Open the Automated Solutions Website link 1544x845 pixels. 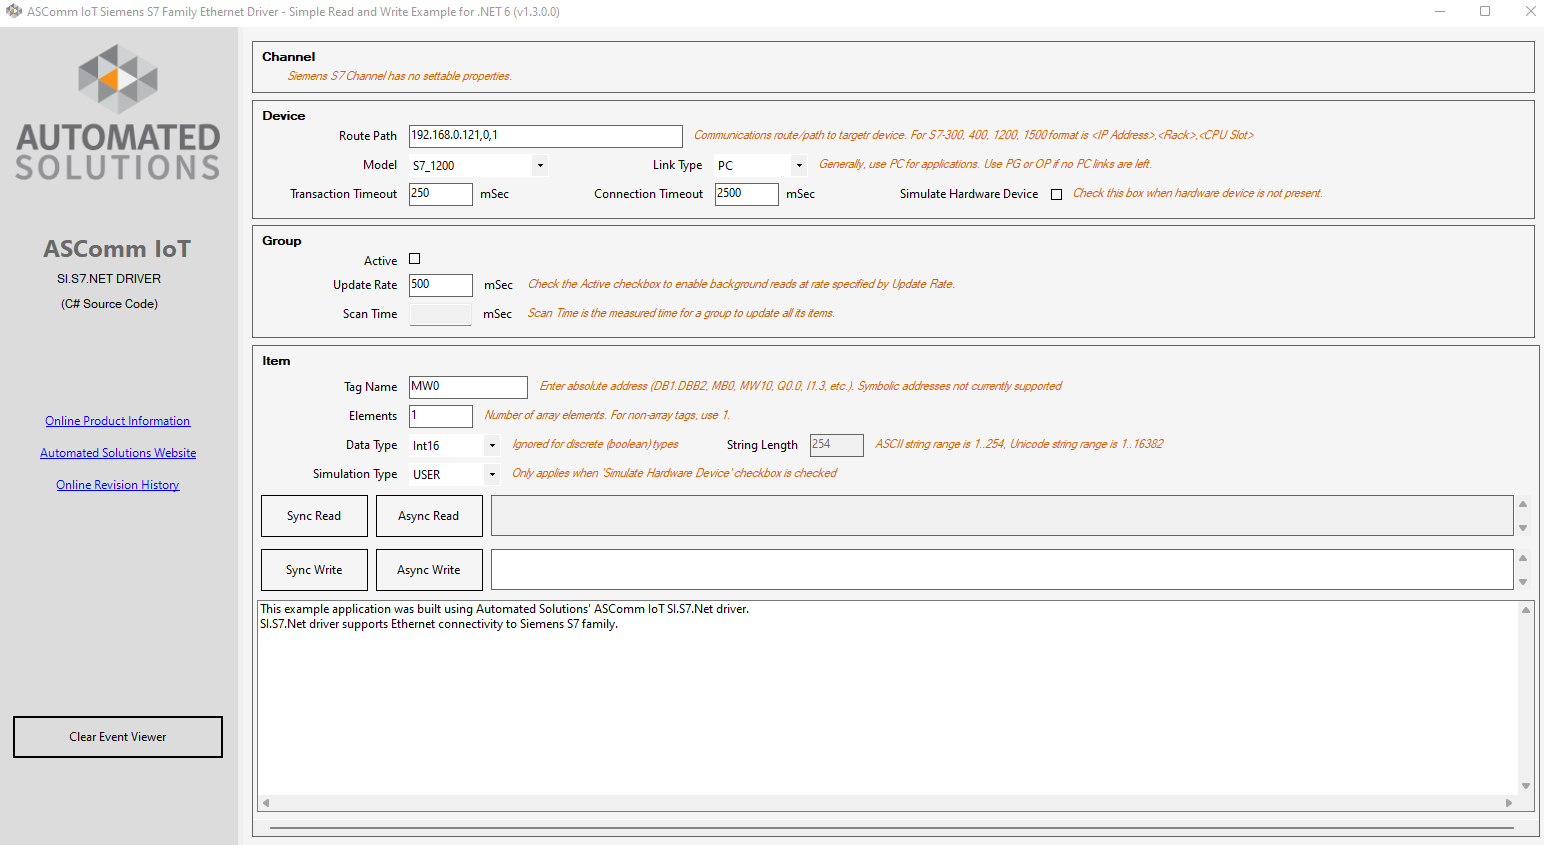118,453
